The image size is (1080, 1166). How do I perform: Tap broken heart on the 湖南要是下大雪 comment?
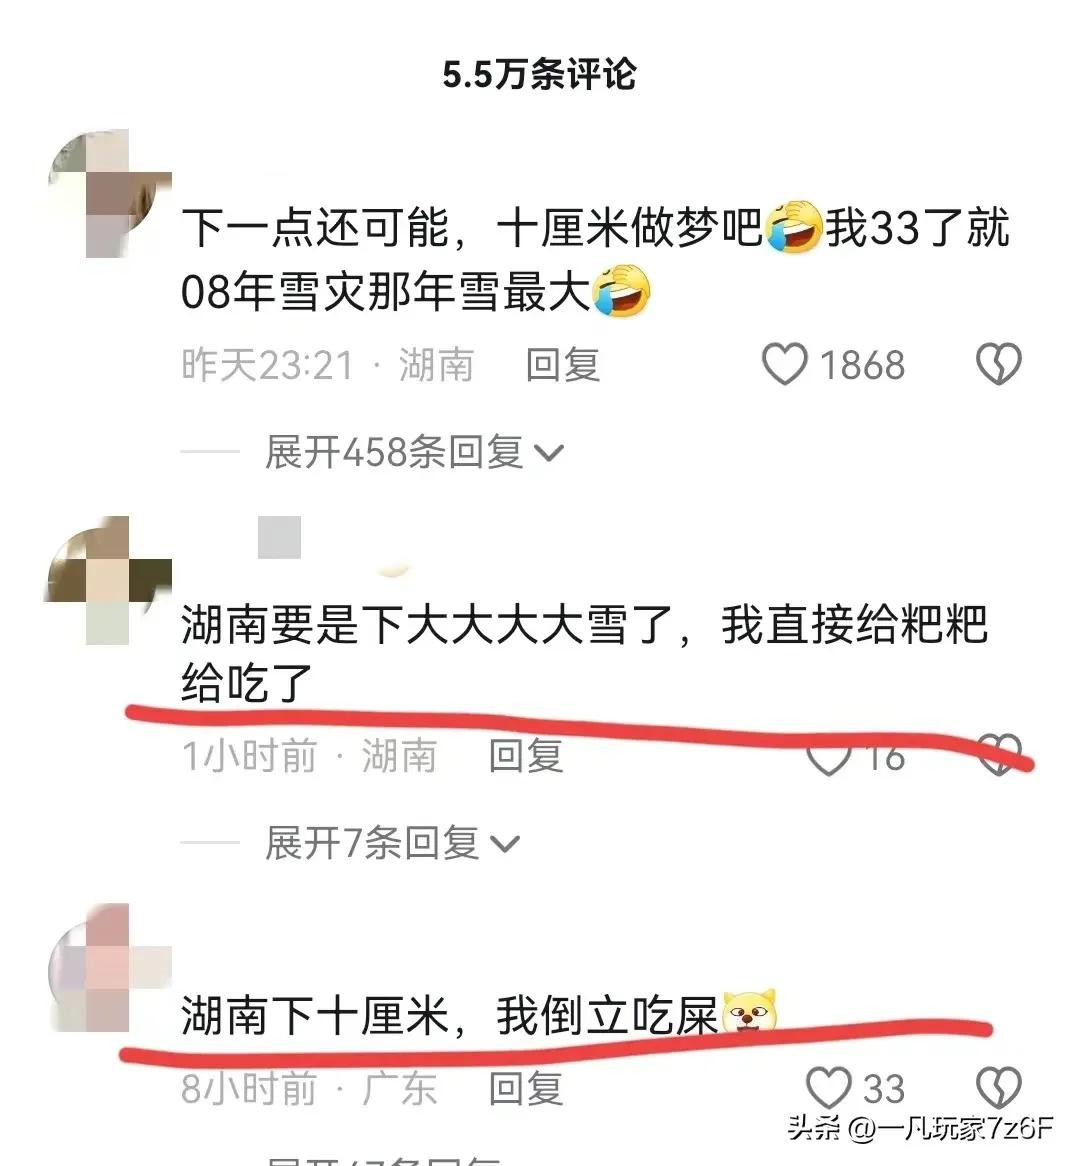(998, 756)
